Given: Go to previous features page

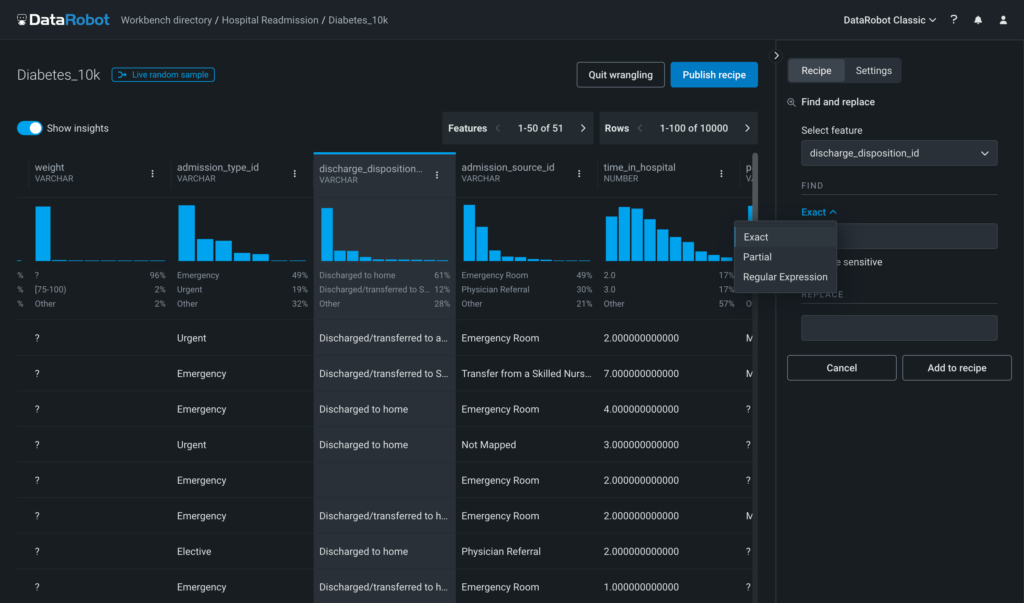Looking at the screenshot, I should pos(498,128).
